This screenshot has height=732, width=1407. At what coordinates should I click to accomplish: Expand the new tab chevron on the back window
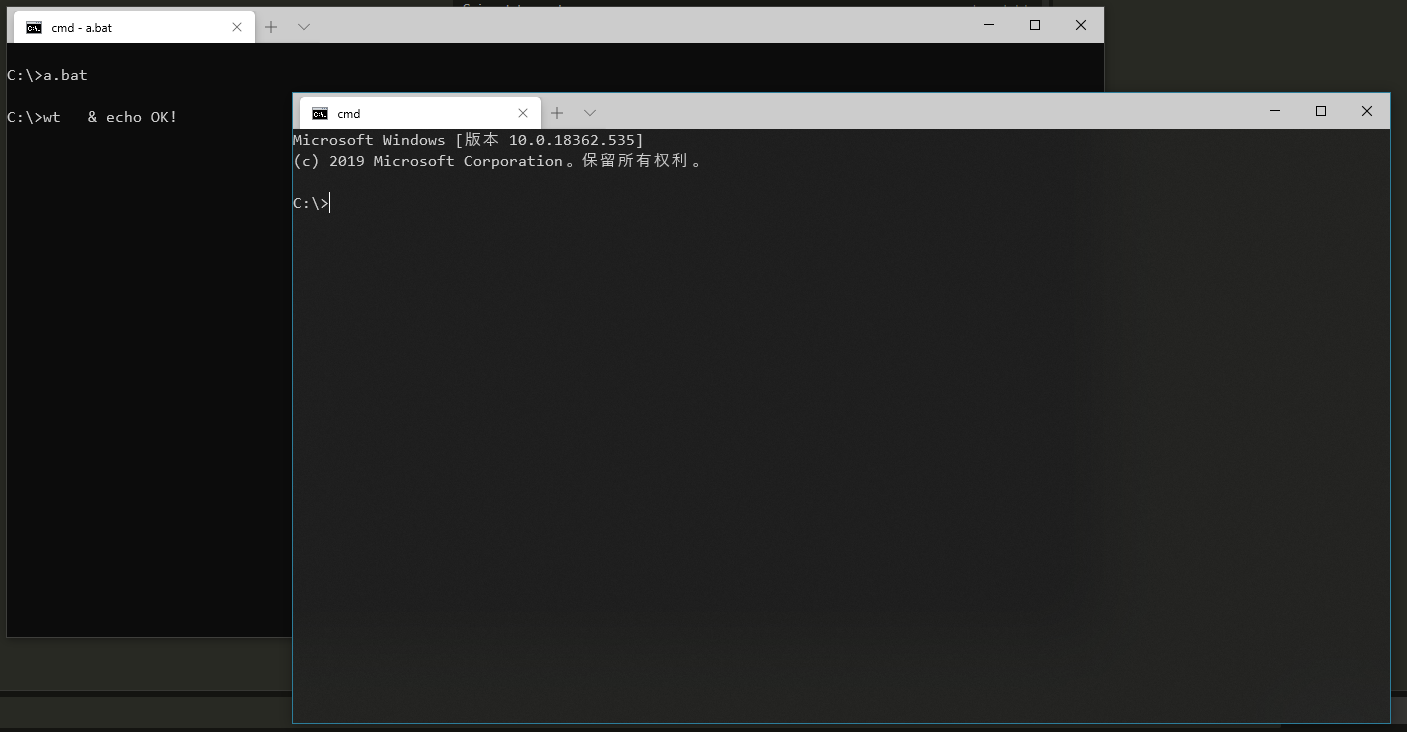click(303, 27)
